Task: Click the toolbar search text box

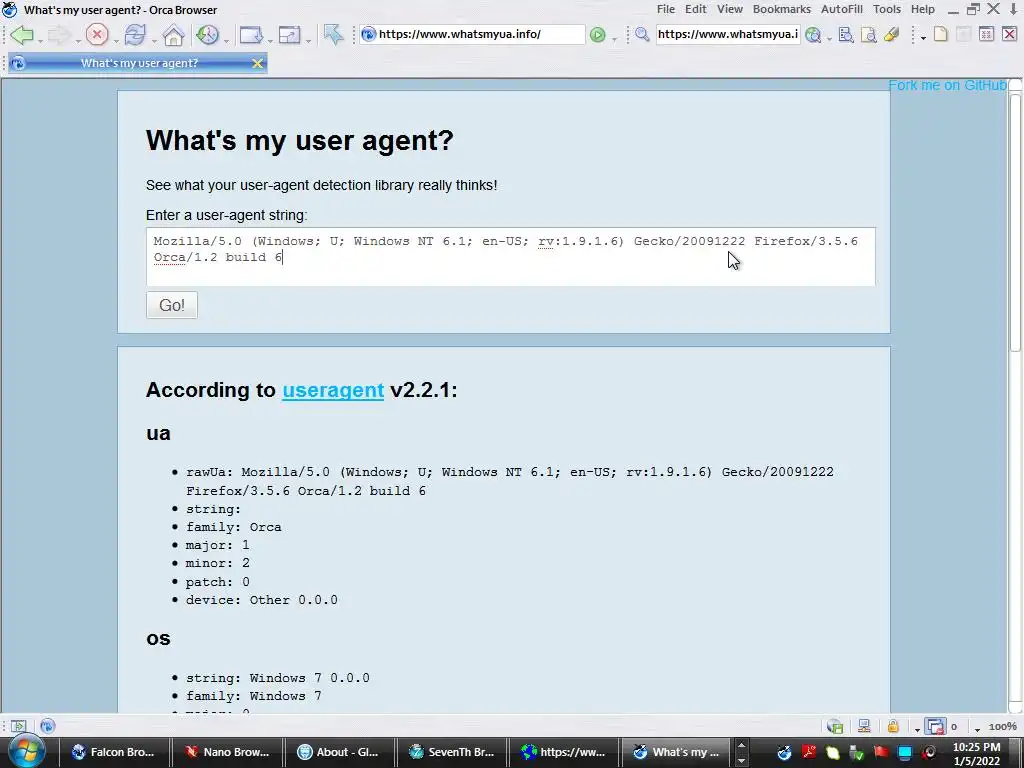Action: pyautogui.click(x=728, y=34)
